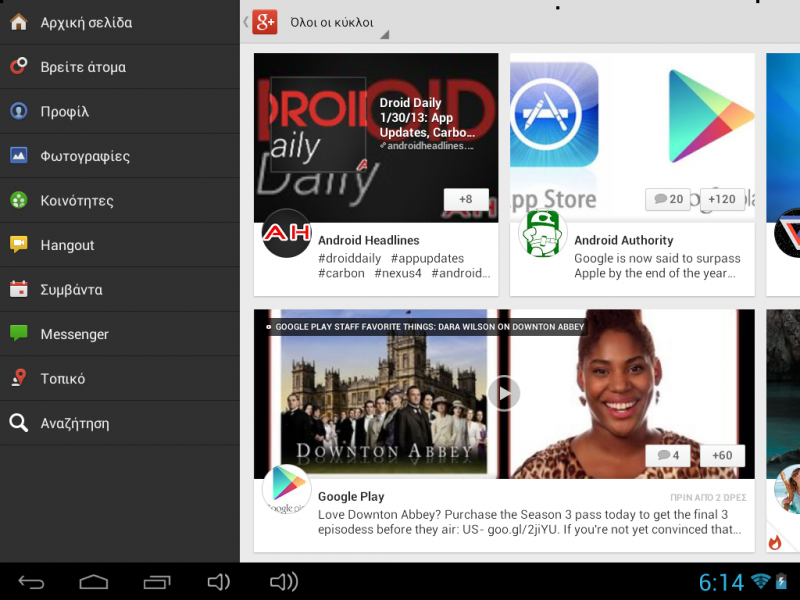Start Hangout via its yellow camera icon

[19, 244]
